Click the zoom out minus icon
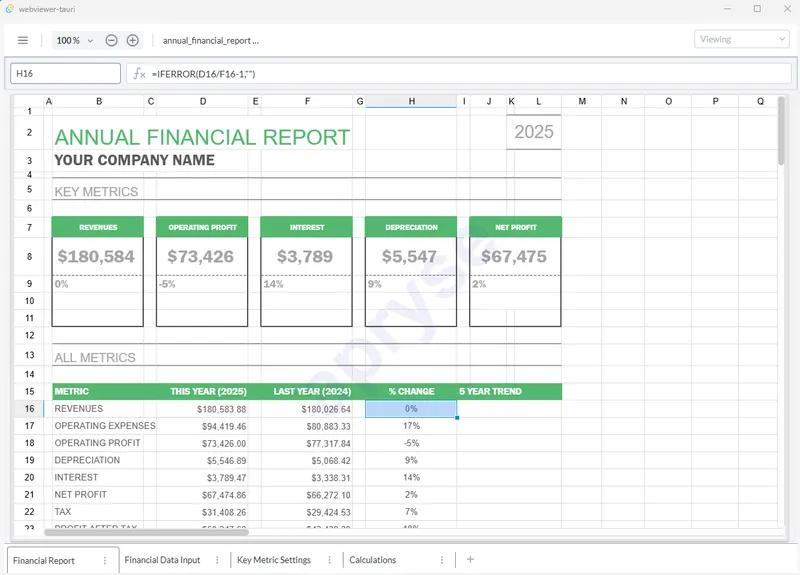 111,40
